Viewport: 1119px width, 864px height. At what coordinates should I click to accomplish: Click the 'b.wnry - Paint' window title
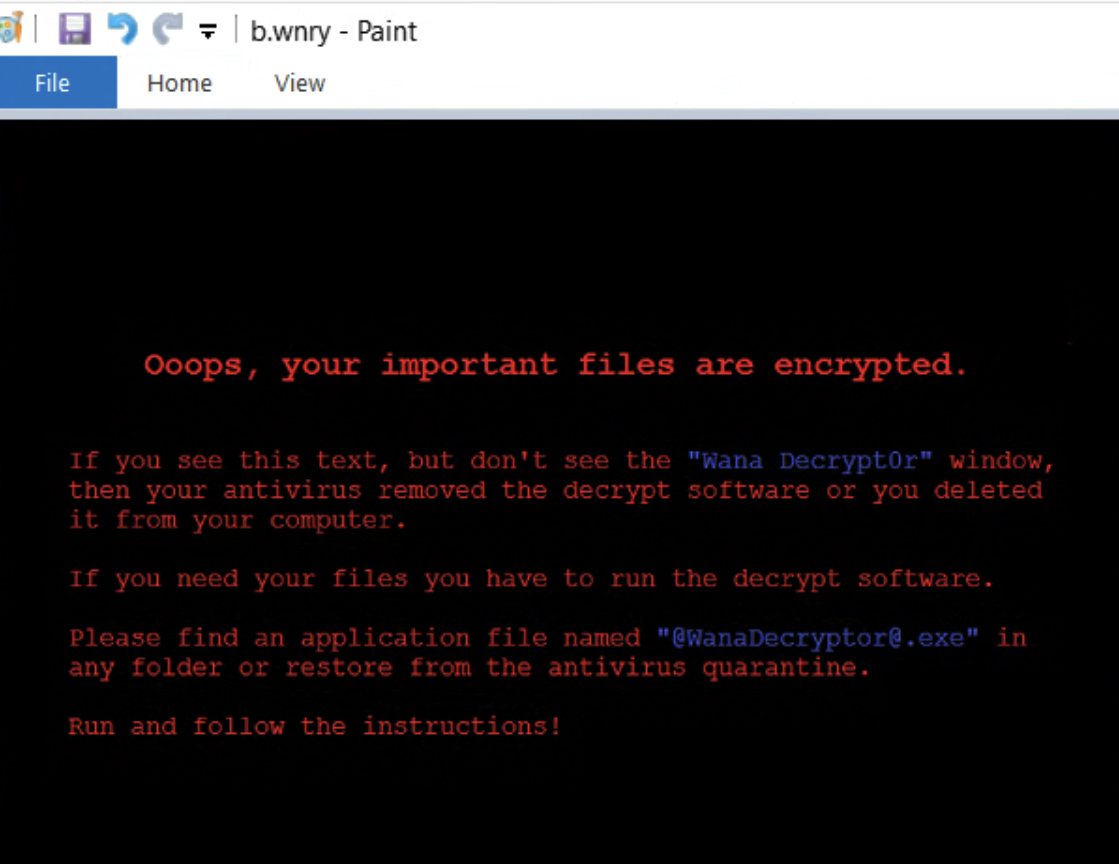pos(333,31)
